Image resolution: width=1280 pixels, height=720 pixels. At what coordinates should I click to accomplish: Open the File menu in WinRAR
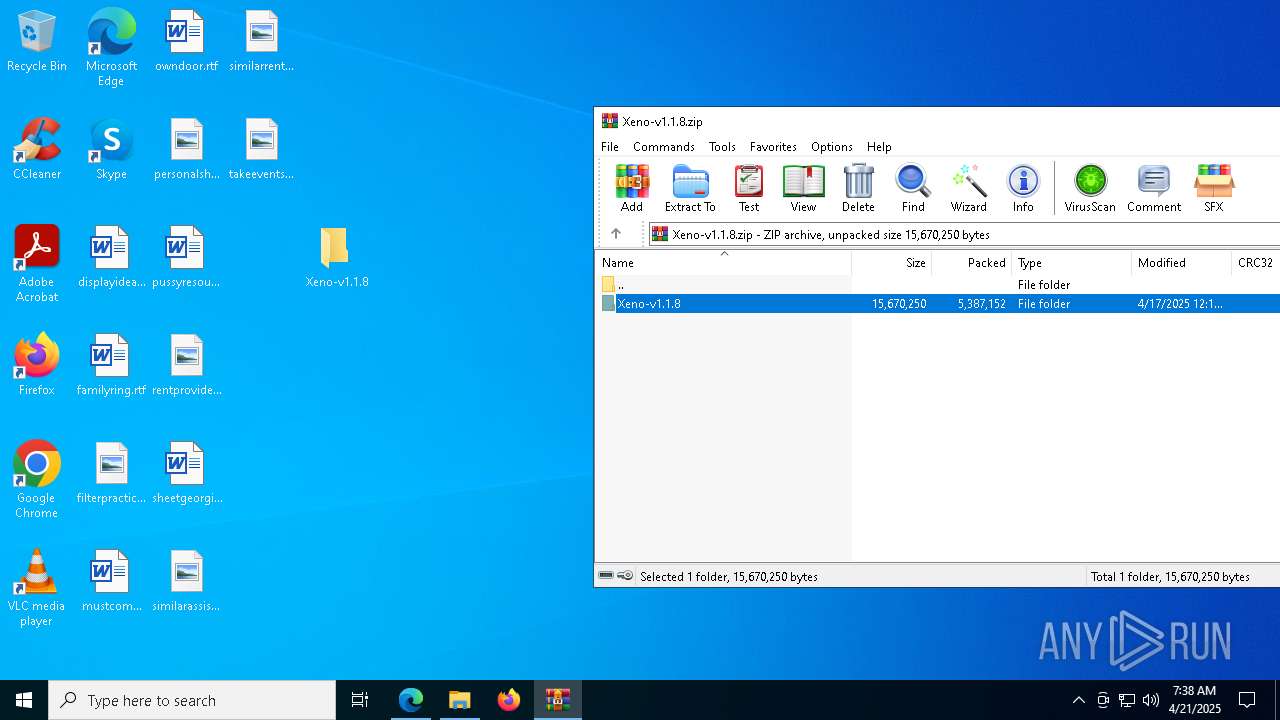pos(610,146)
